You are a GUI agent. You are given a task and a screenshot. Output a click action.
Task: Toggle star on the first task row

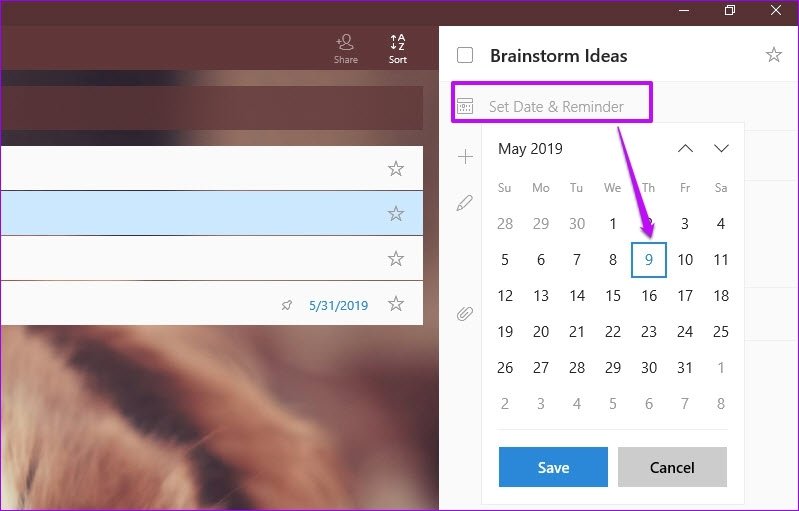(396, 169)
